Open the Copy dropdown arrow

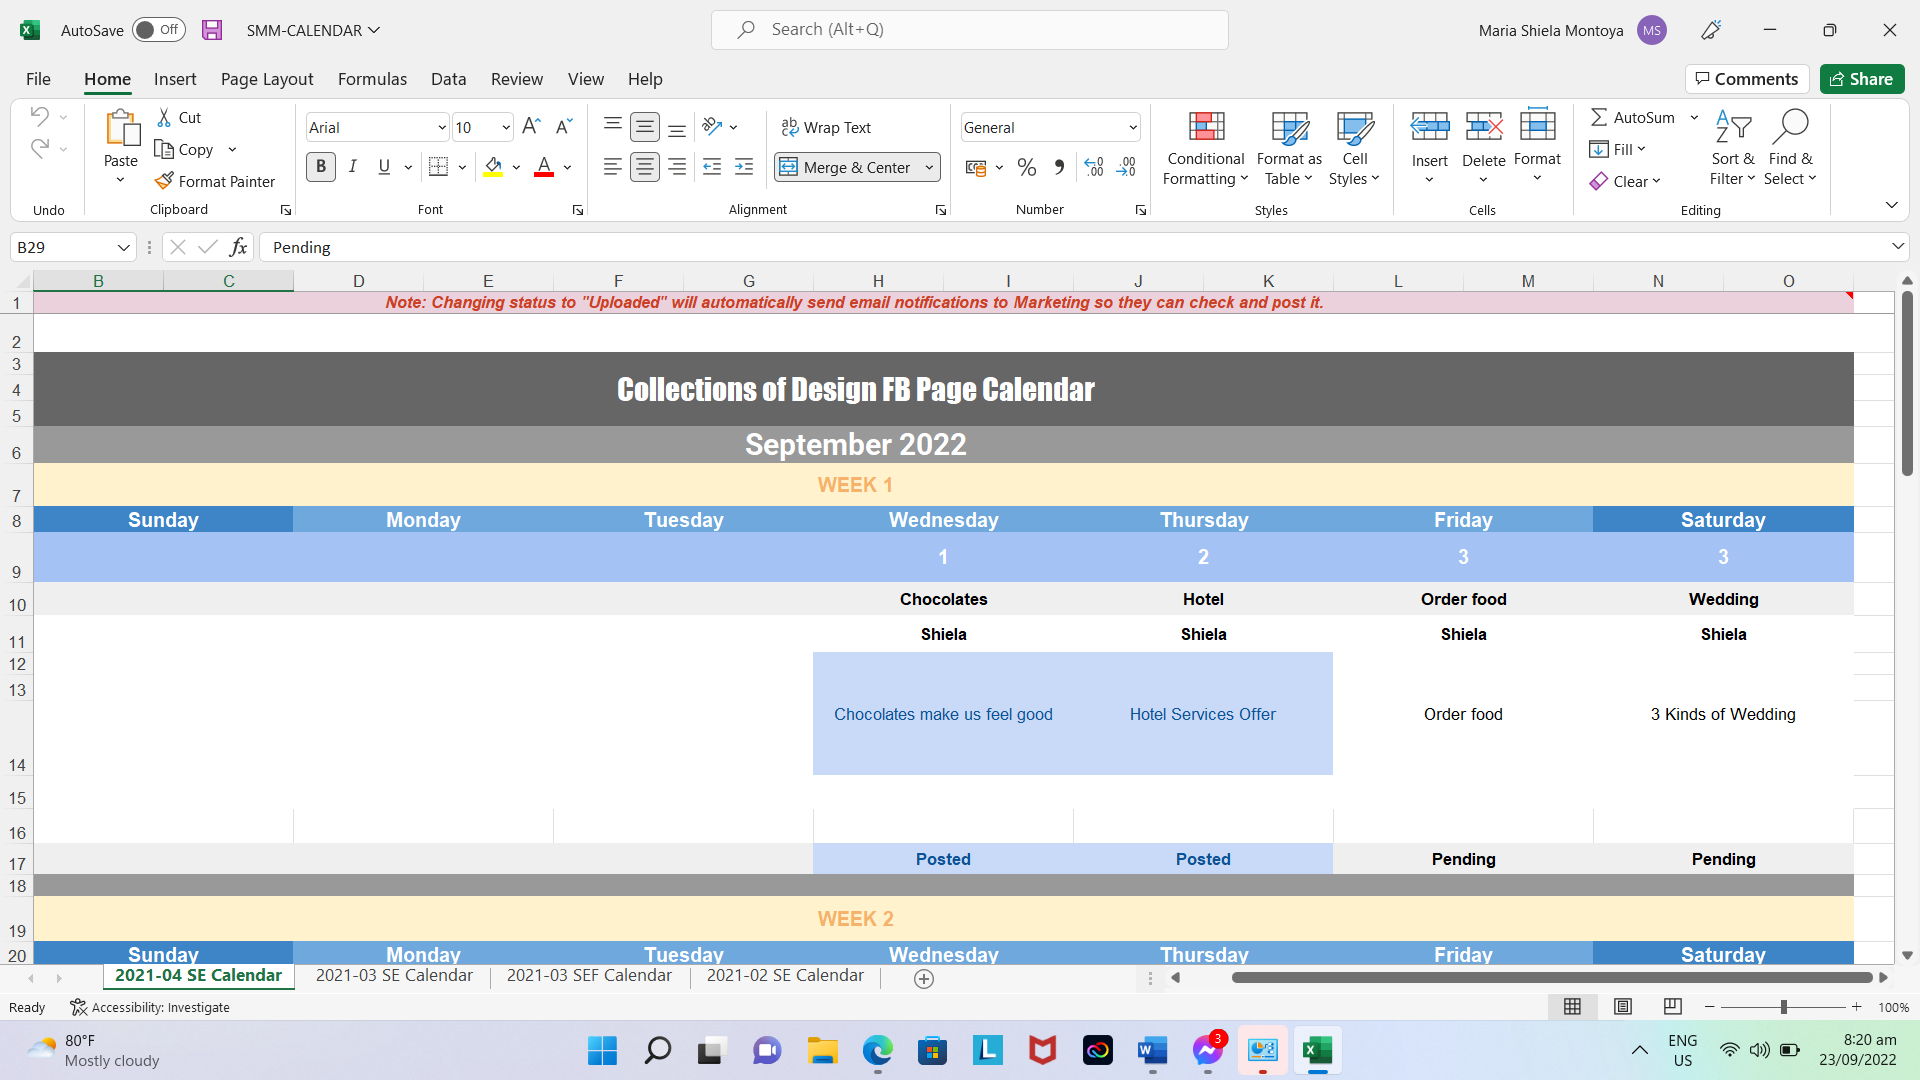coord(232,150)
